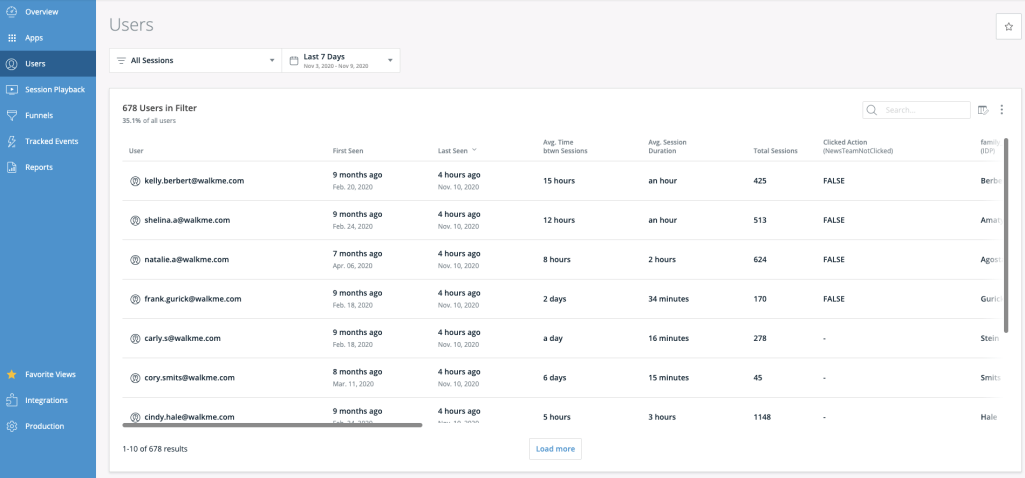Toggle sort arrow on Last Seen column
This screenshot has height=478, width=1025.
pos(474,151)
